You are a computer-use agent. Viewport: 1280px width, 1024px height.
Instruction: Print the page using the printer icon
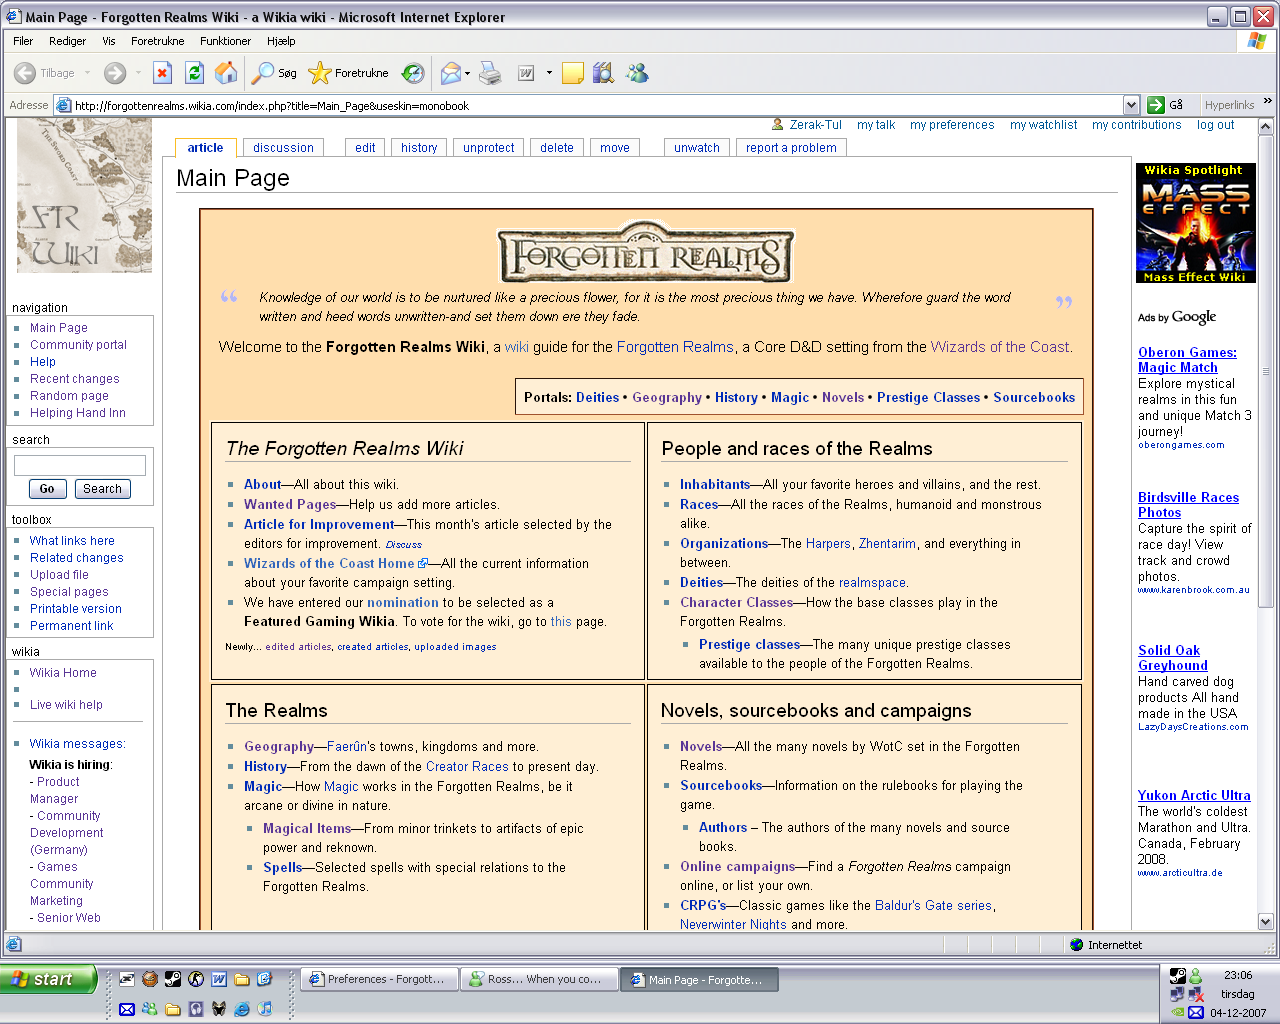(x=490, y=73)
